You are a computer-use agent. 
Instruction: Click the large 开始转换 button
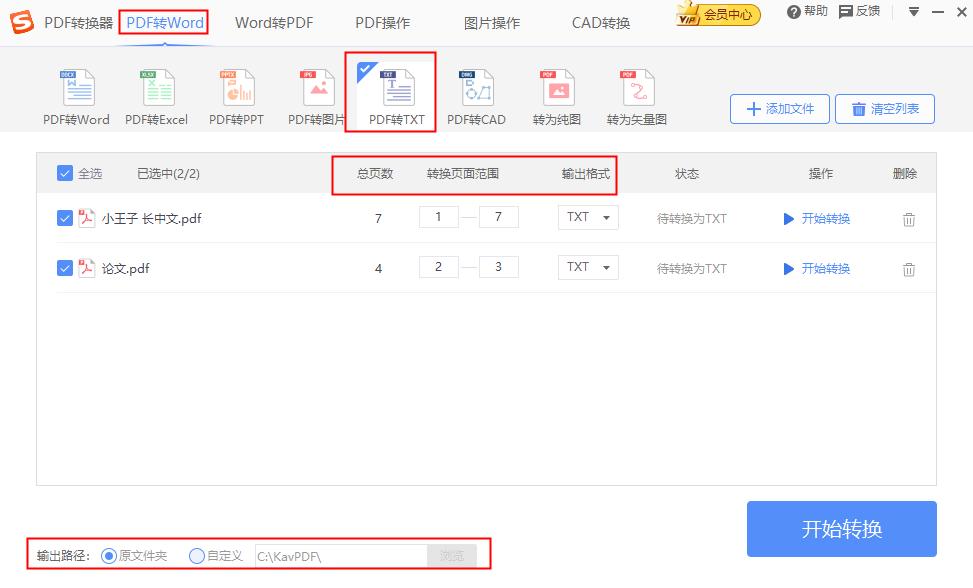click(841, 529)
